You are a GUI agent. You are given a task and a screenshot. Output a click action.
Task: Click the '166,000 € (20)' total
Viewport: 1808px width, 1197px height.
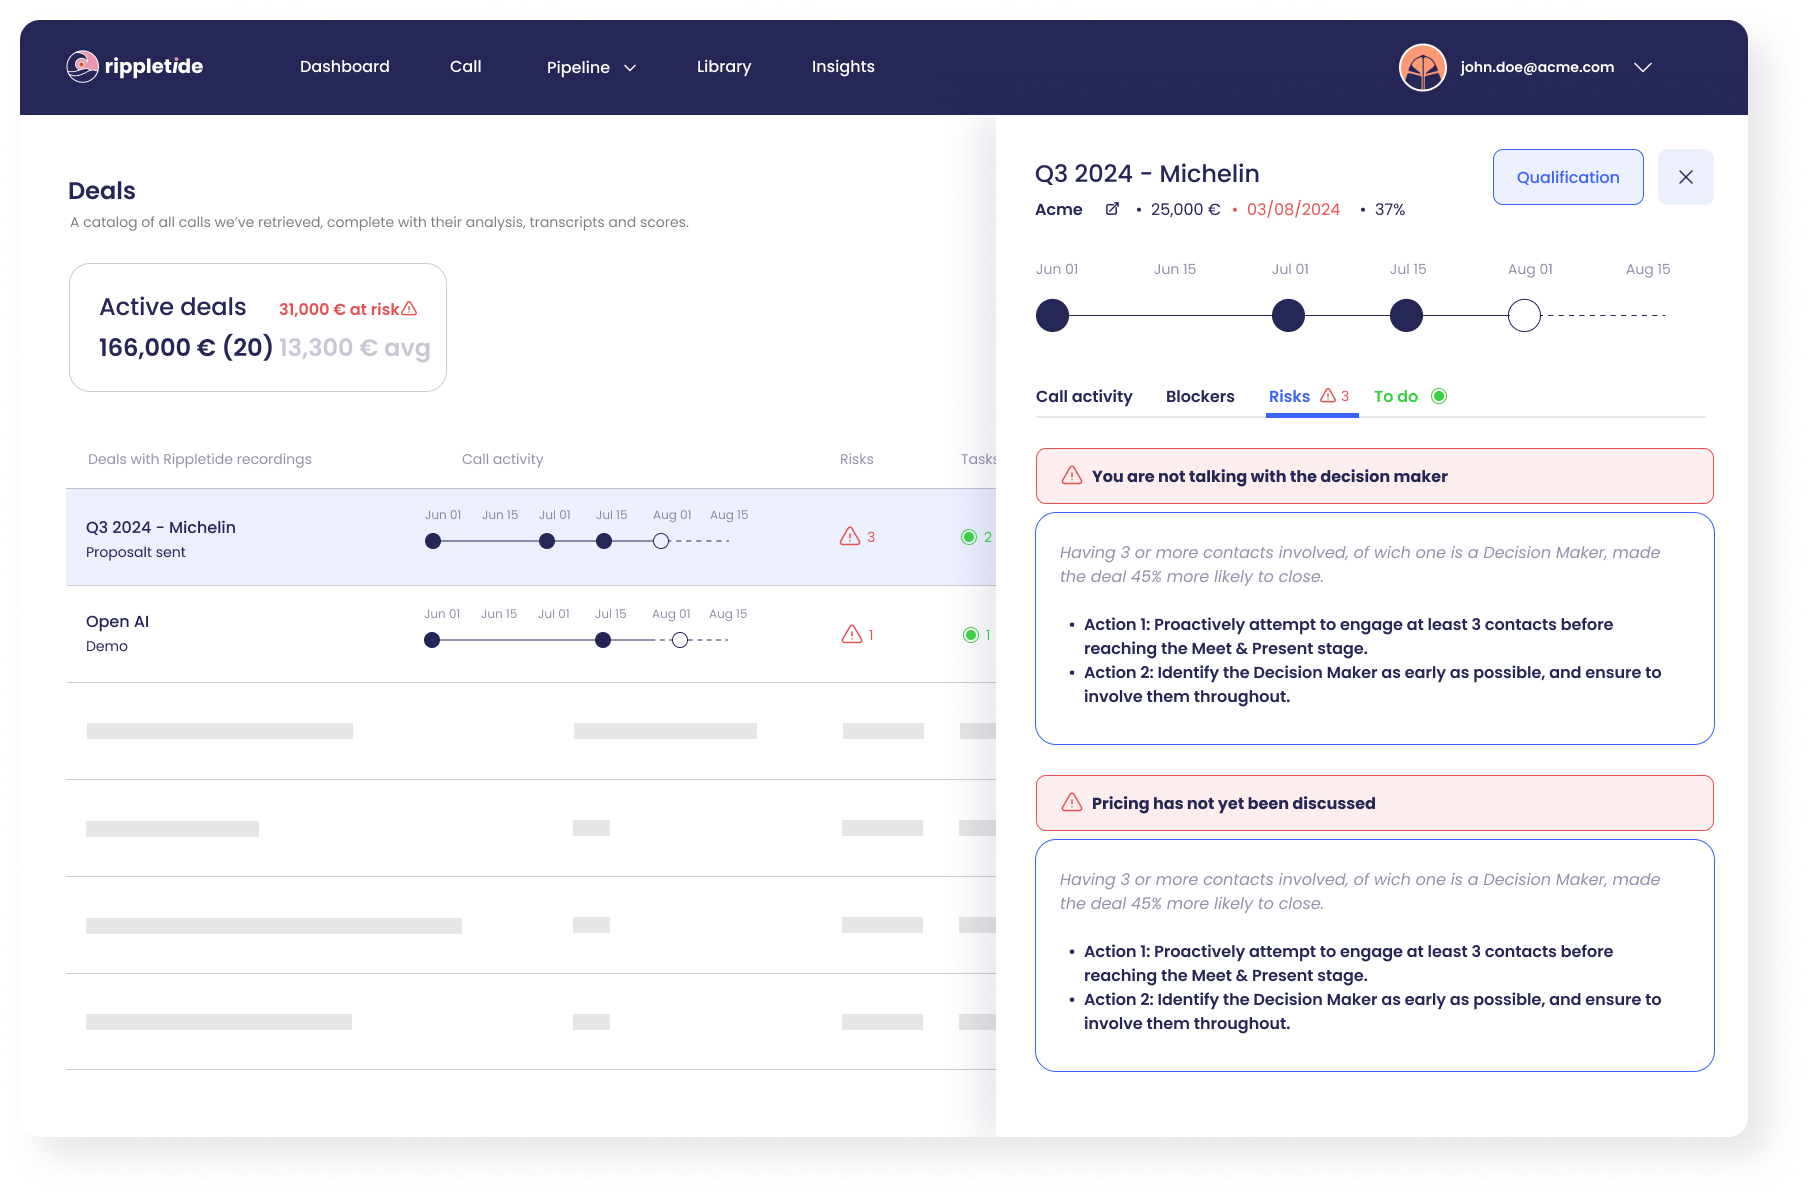(186, 347)
